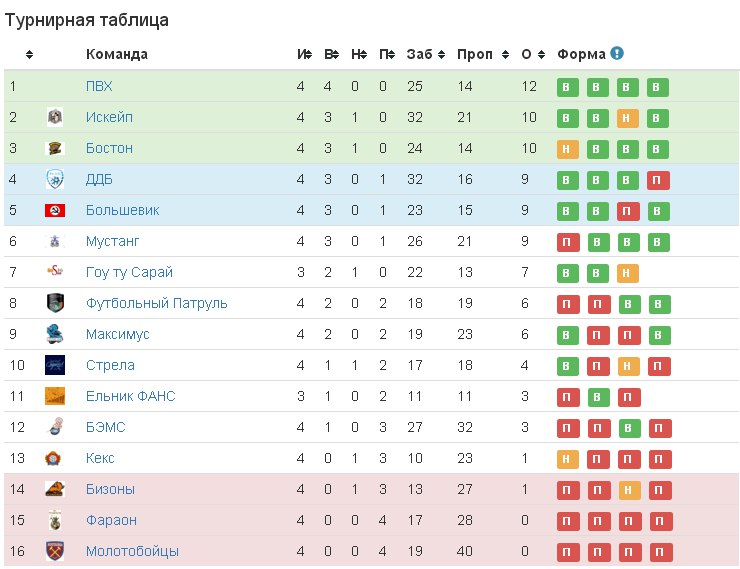Click the Бостон team logo icon
This screenshot has width=740, height=569.
55,148
